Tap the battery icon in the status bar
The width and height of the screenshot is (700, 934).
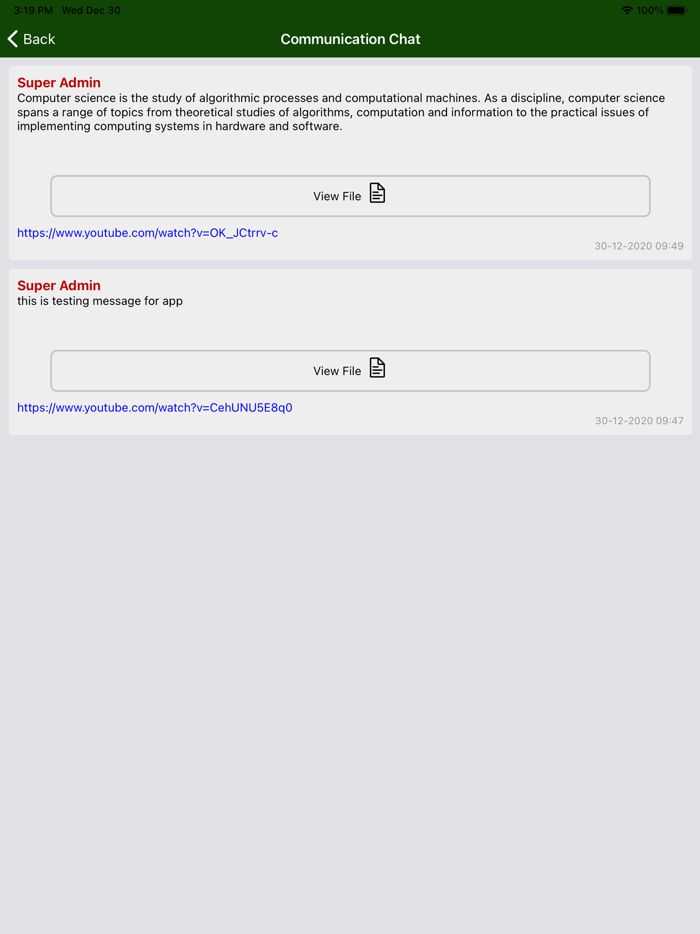(677, 10)
